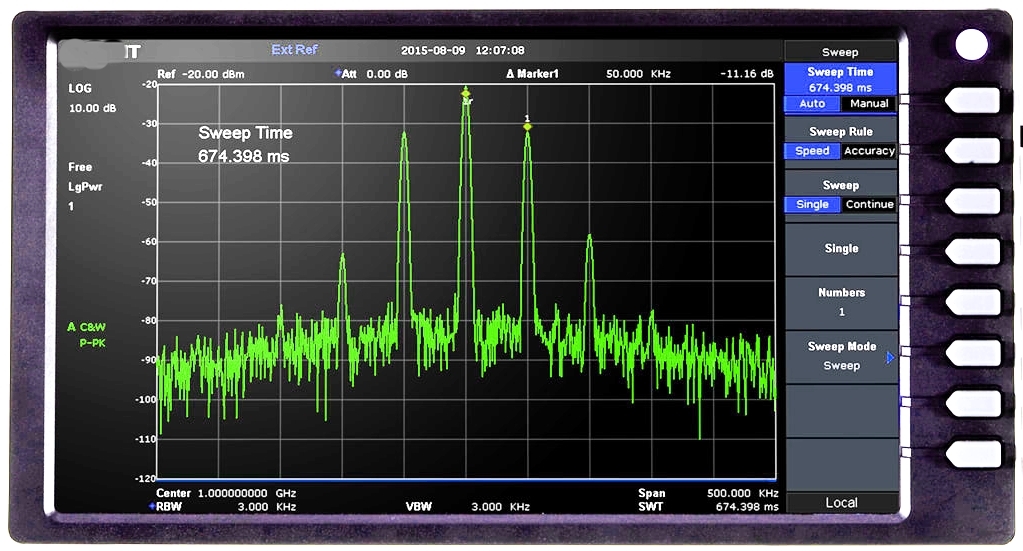Select reference marker diamond on center peak

[465, 93]
